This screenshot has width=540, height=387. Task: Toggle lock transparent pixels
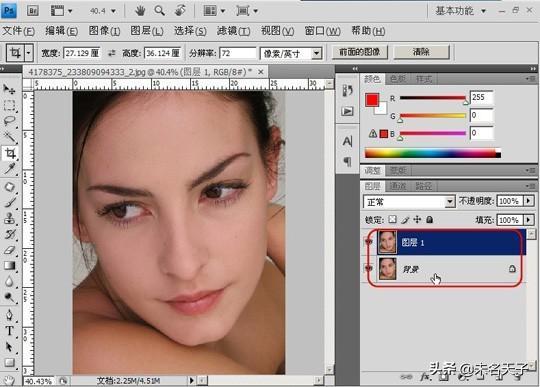click(x=392, y=219)
